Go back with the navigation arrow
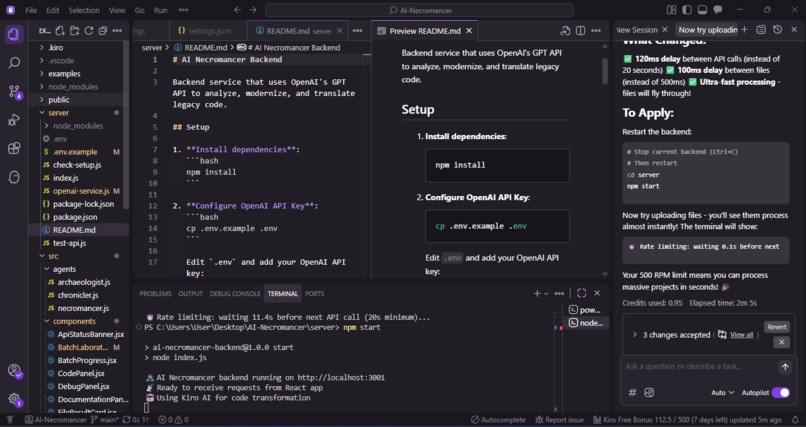Image resolution: width=806 pixels, height=427 pixels. pyautogui.click(x=237, y=10)
